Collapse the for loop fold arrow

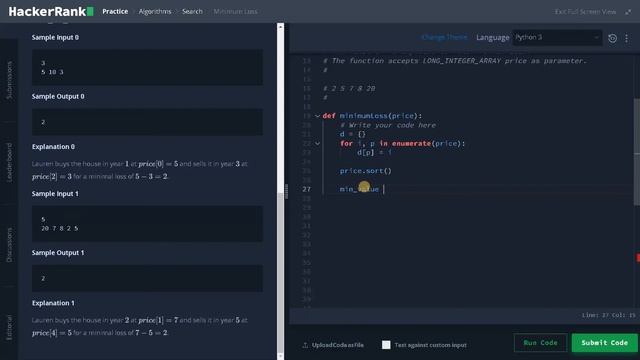tap(317, 144)
